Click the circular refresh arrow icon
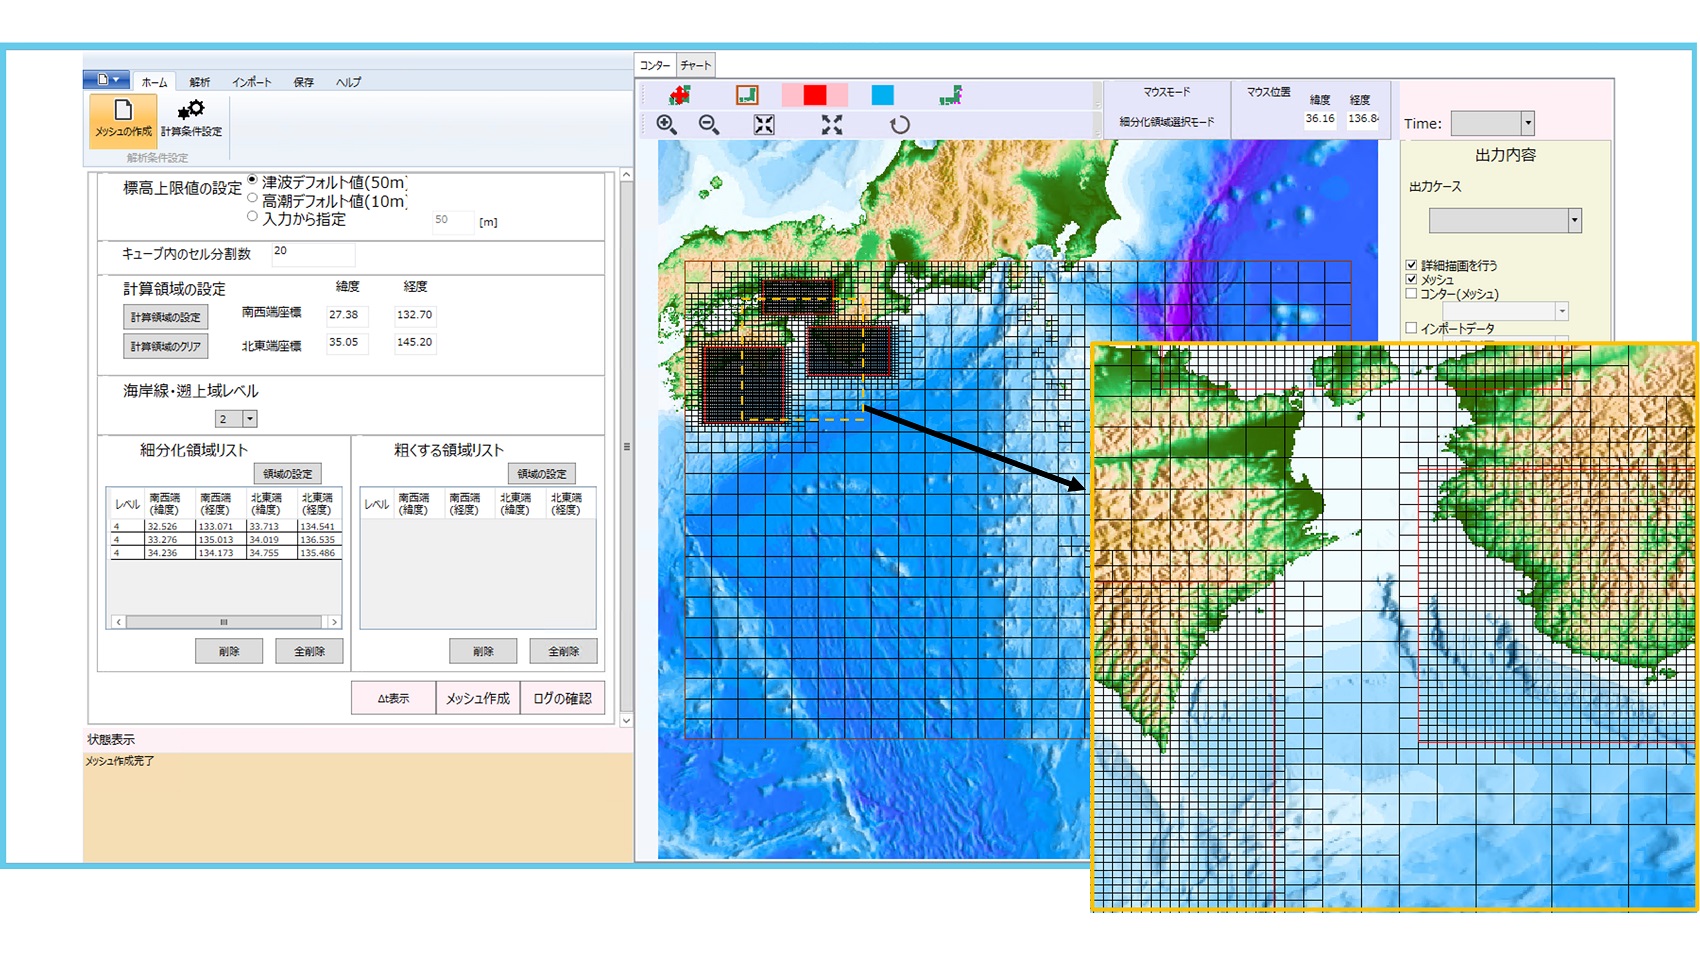This screenshot has width=1700, height=956. pyautogui.click(x=900, y=124)
